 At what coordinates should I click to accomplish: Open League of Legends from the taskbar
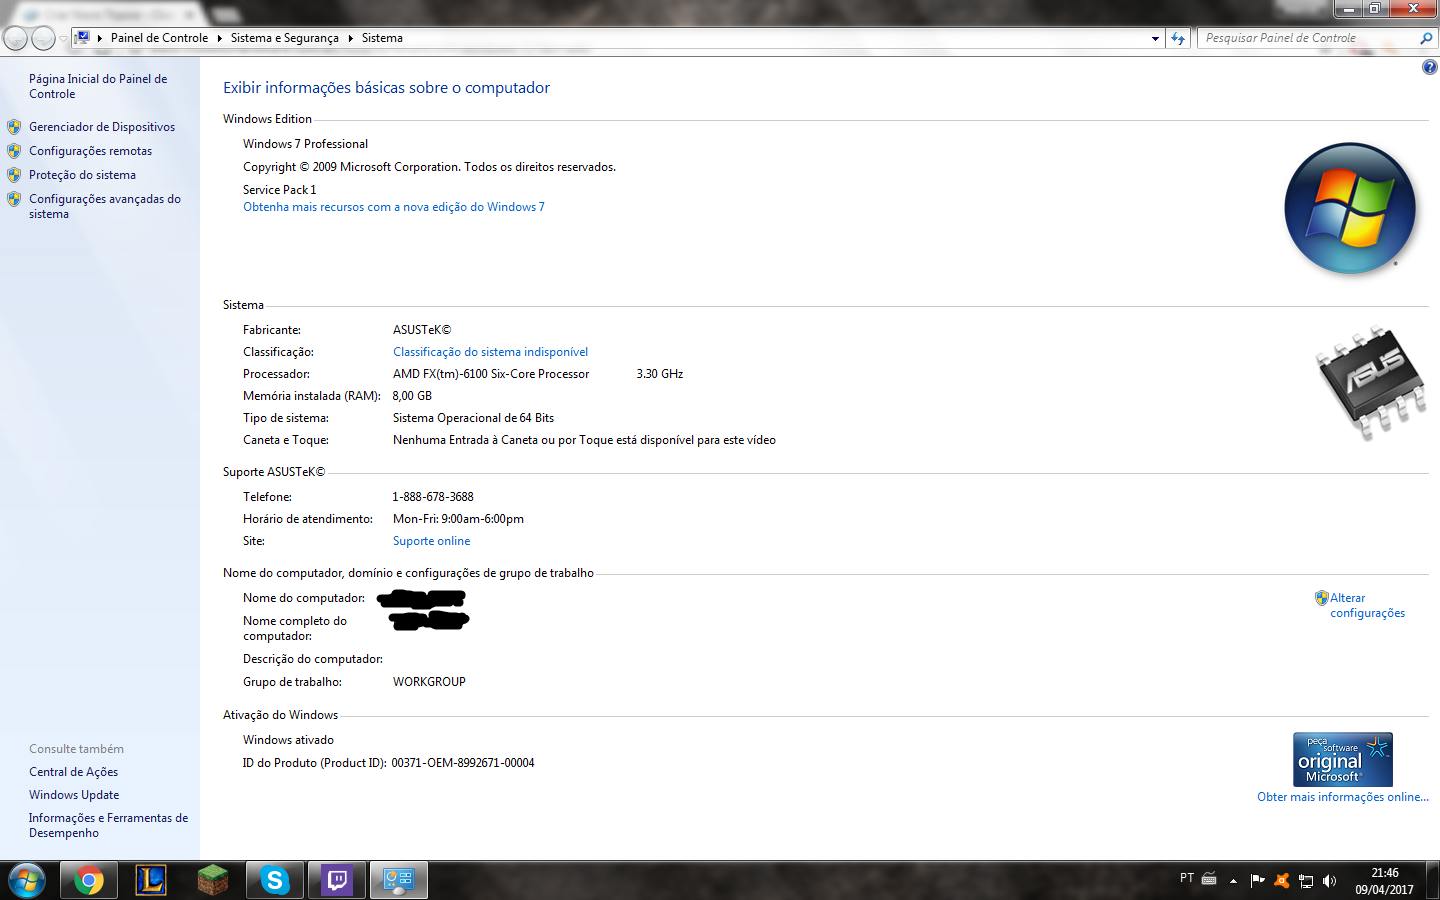coord(151,880)
